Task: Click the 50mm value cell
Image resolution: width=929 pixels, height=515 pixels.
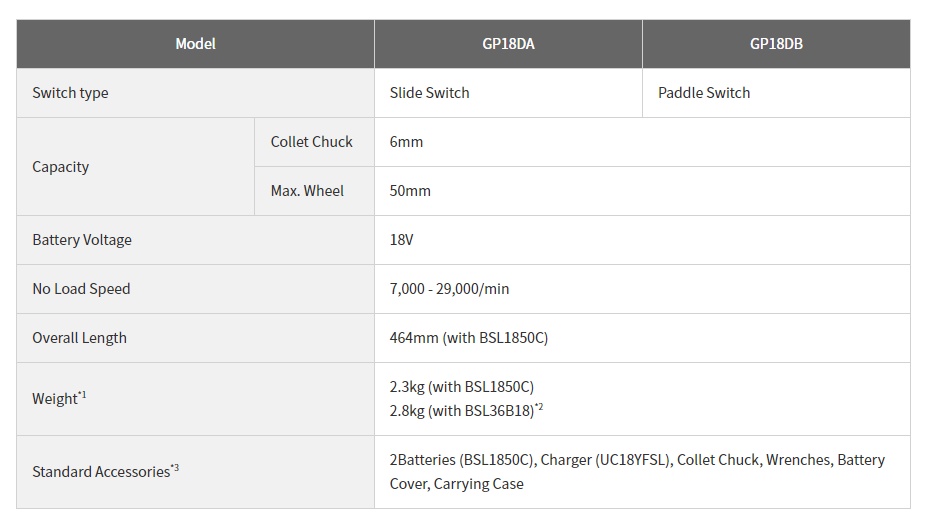Action: pos(642,191)
